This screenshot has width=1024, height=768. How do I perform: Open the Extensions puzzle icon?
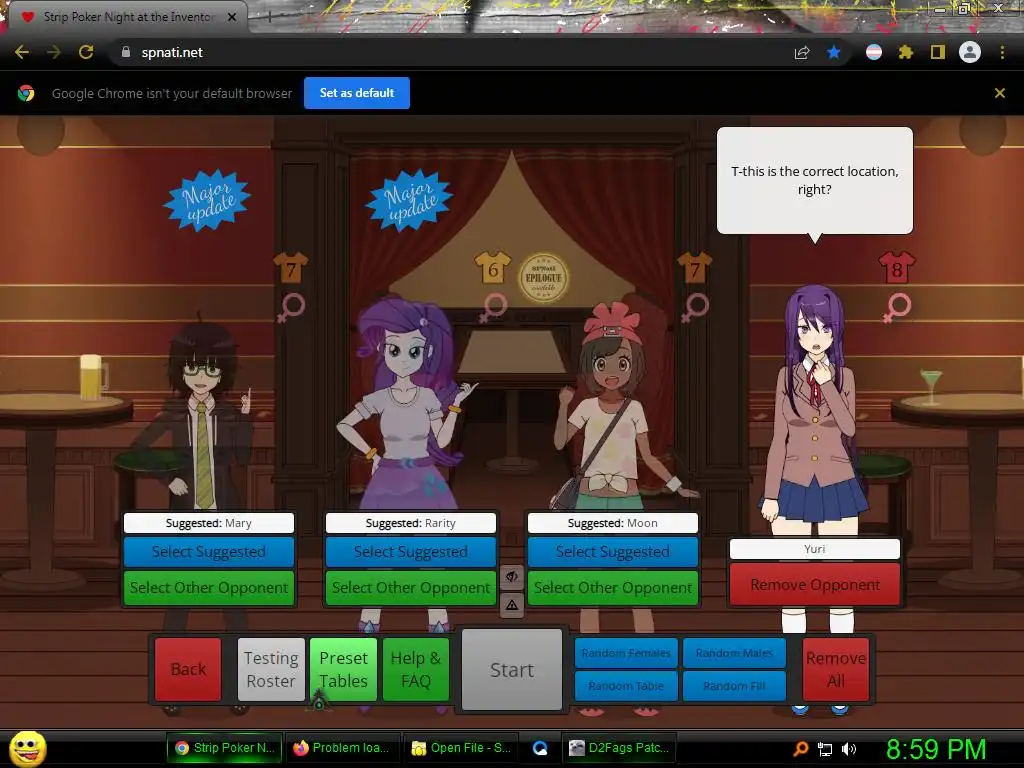pos(905,52)
